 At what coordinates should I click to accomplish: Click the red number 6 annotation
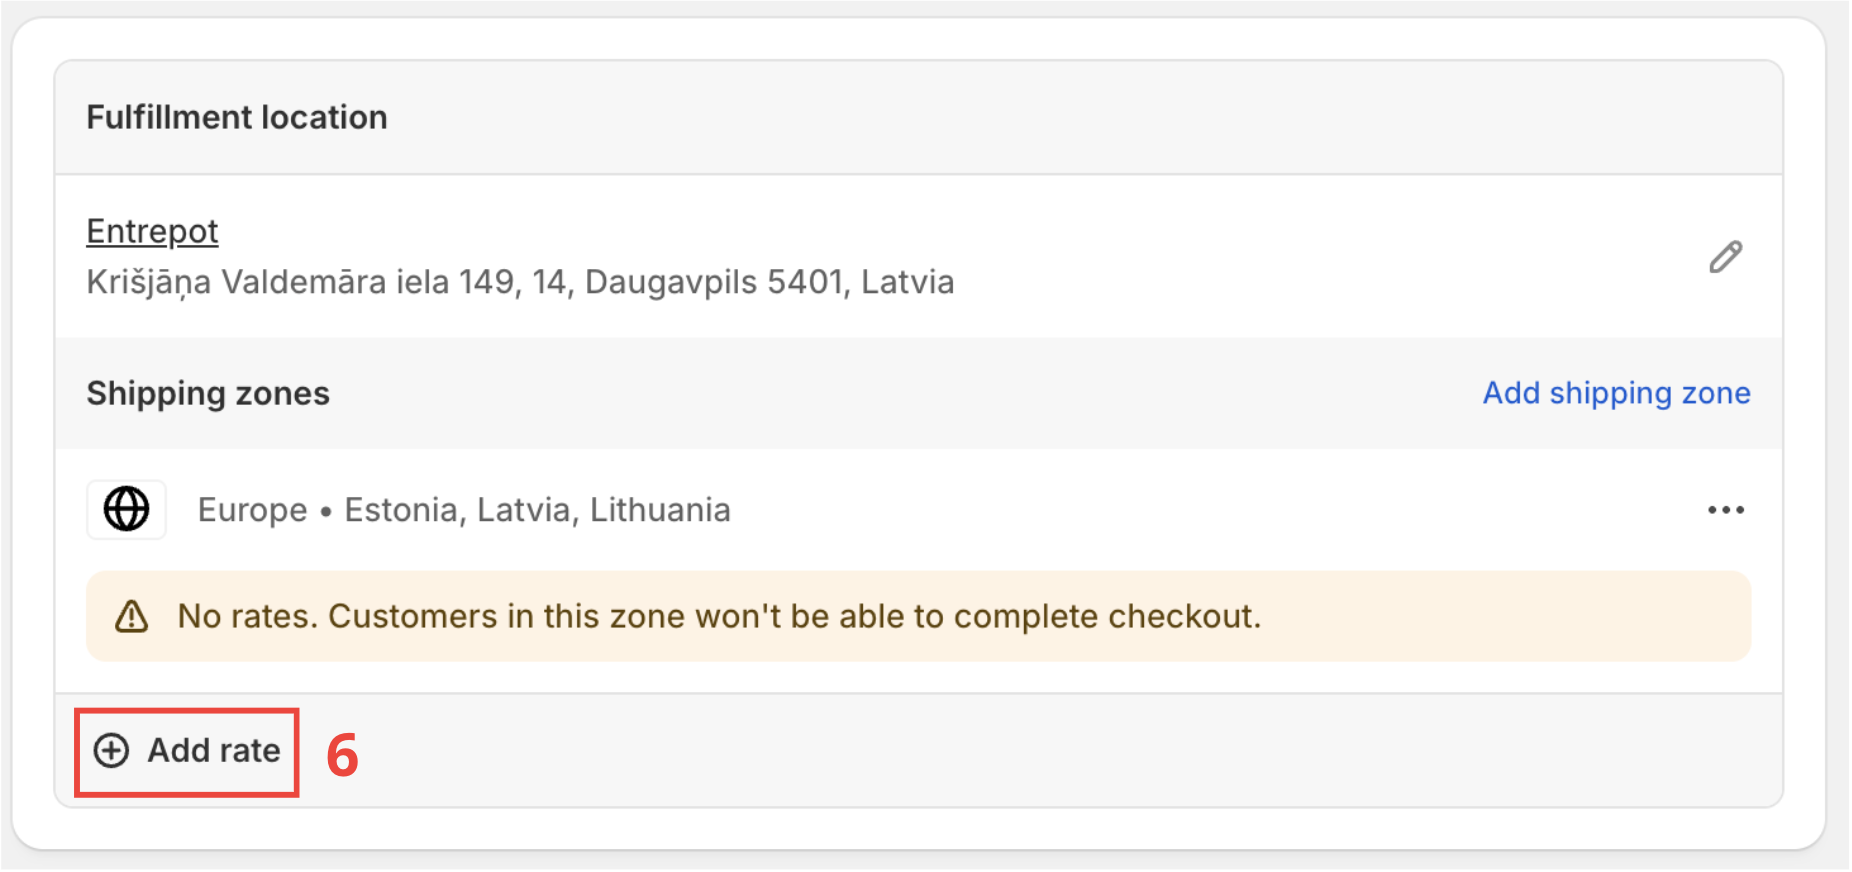pos(342,755)
